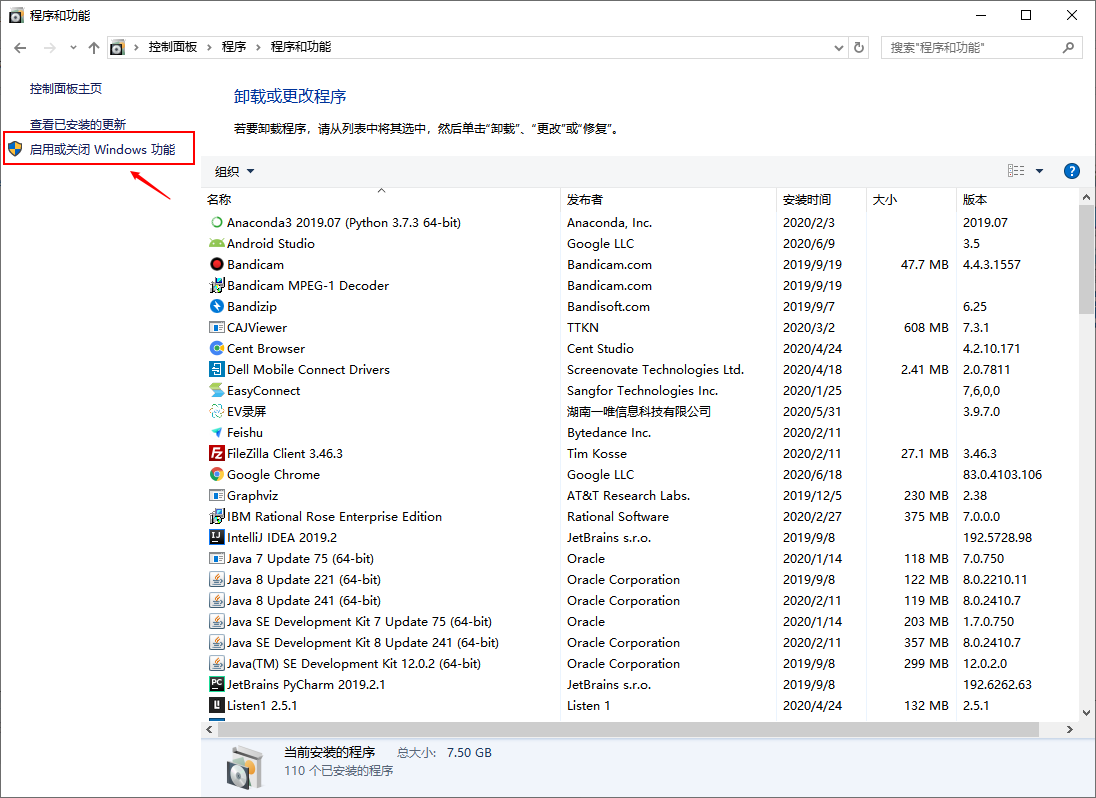
Task: Click the Programs and Features window title icon
Action: [15, 15]
